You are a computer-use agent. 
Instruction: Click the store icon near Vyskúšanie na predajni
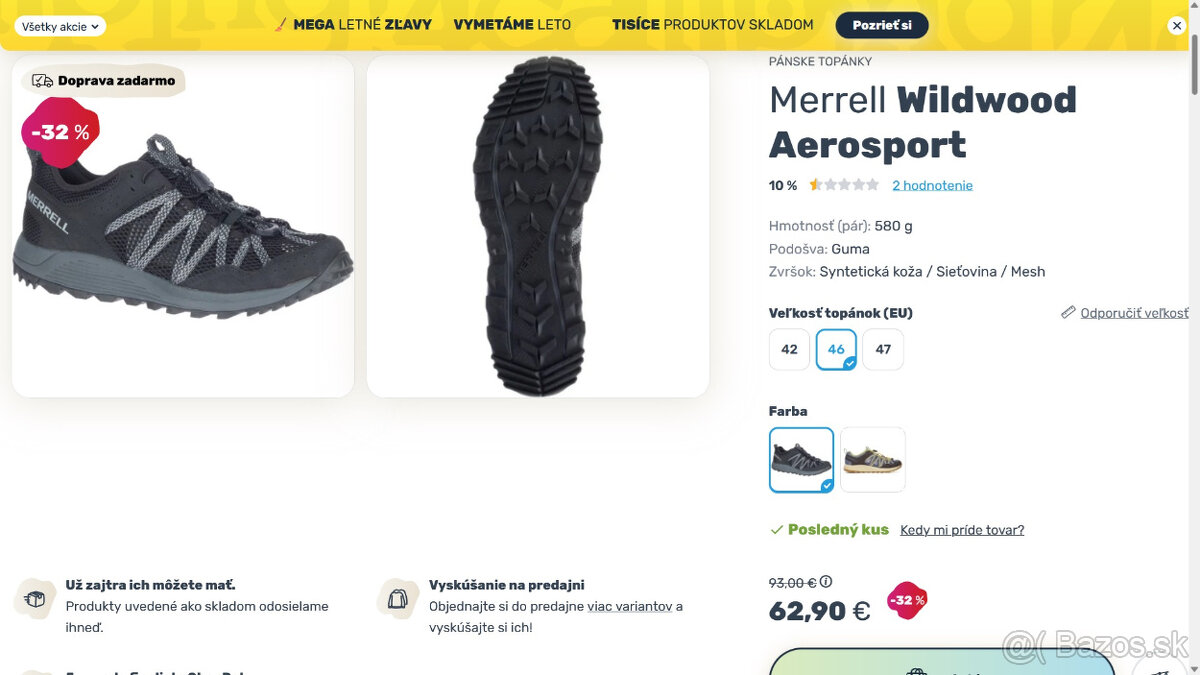tap(397, 597)
